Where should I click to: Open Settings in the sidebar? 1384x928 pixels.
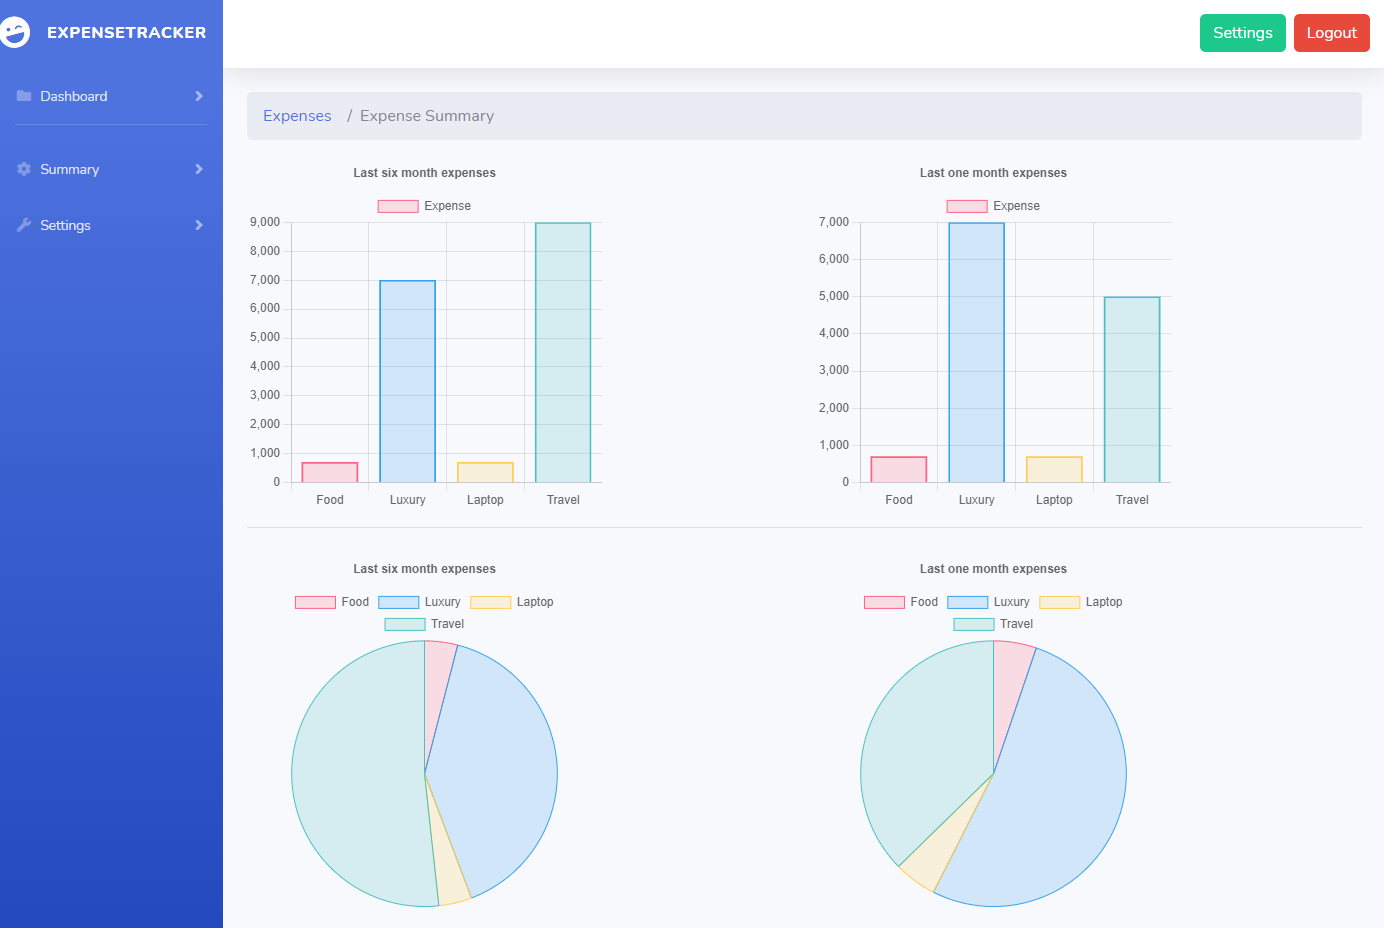[x=65, y=225]
